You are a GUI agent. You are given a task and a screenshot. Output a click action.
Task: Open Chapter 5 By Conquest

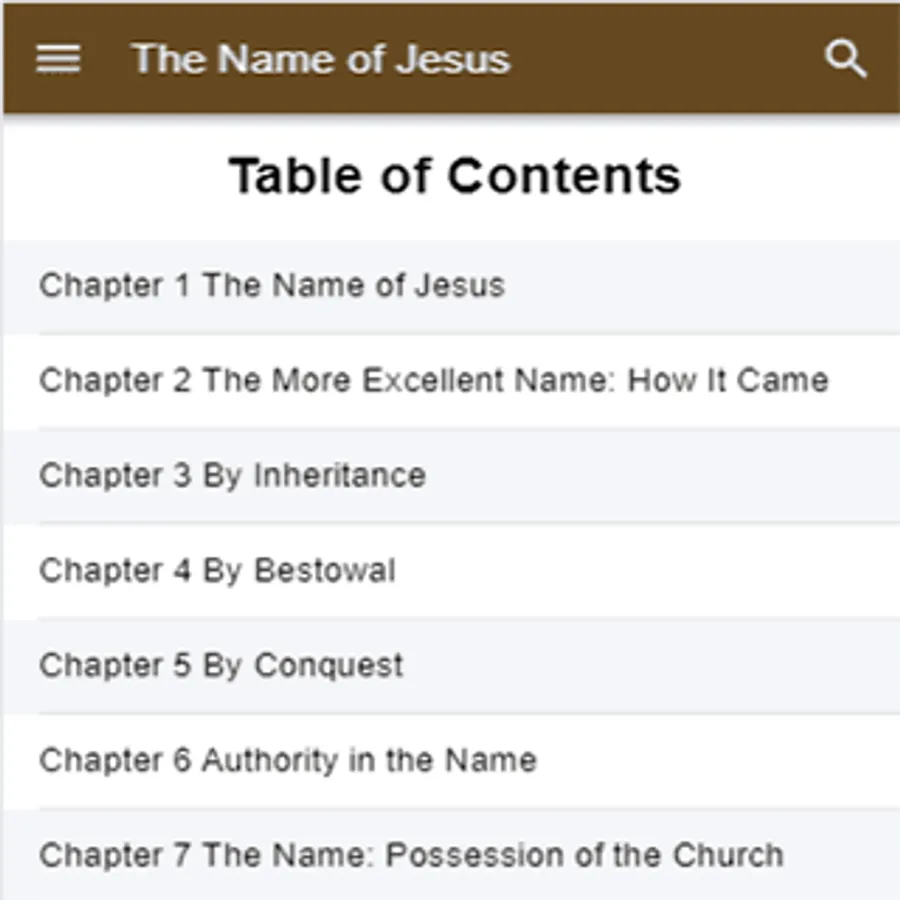pyautogui.click(x=221, y=666)
